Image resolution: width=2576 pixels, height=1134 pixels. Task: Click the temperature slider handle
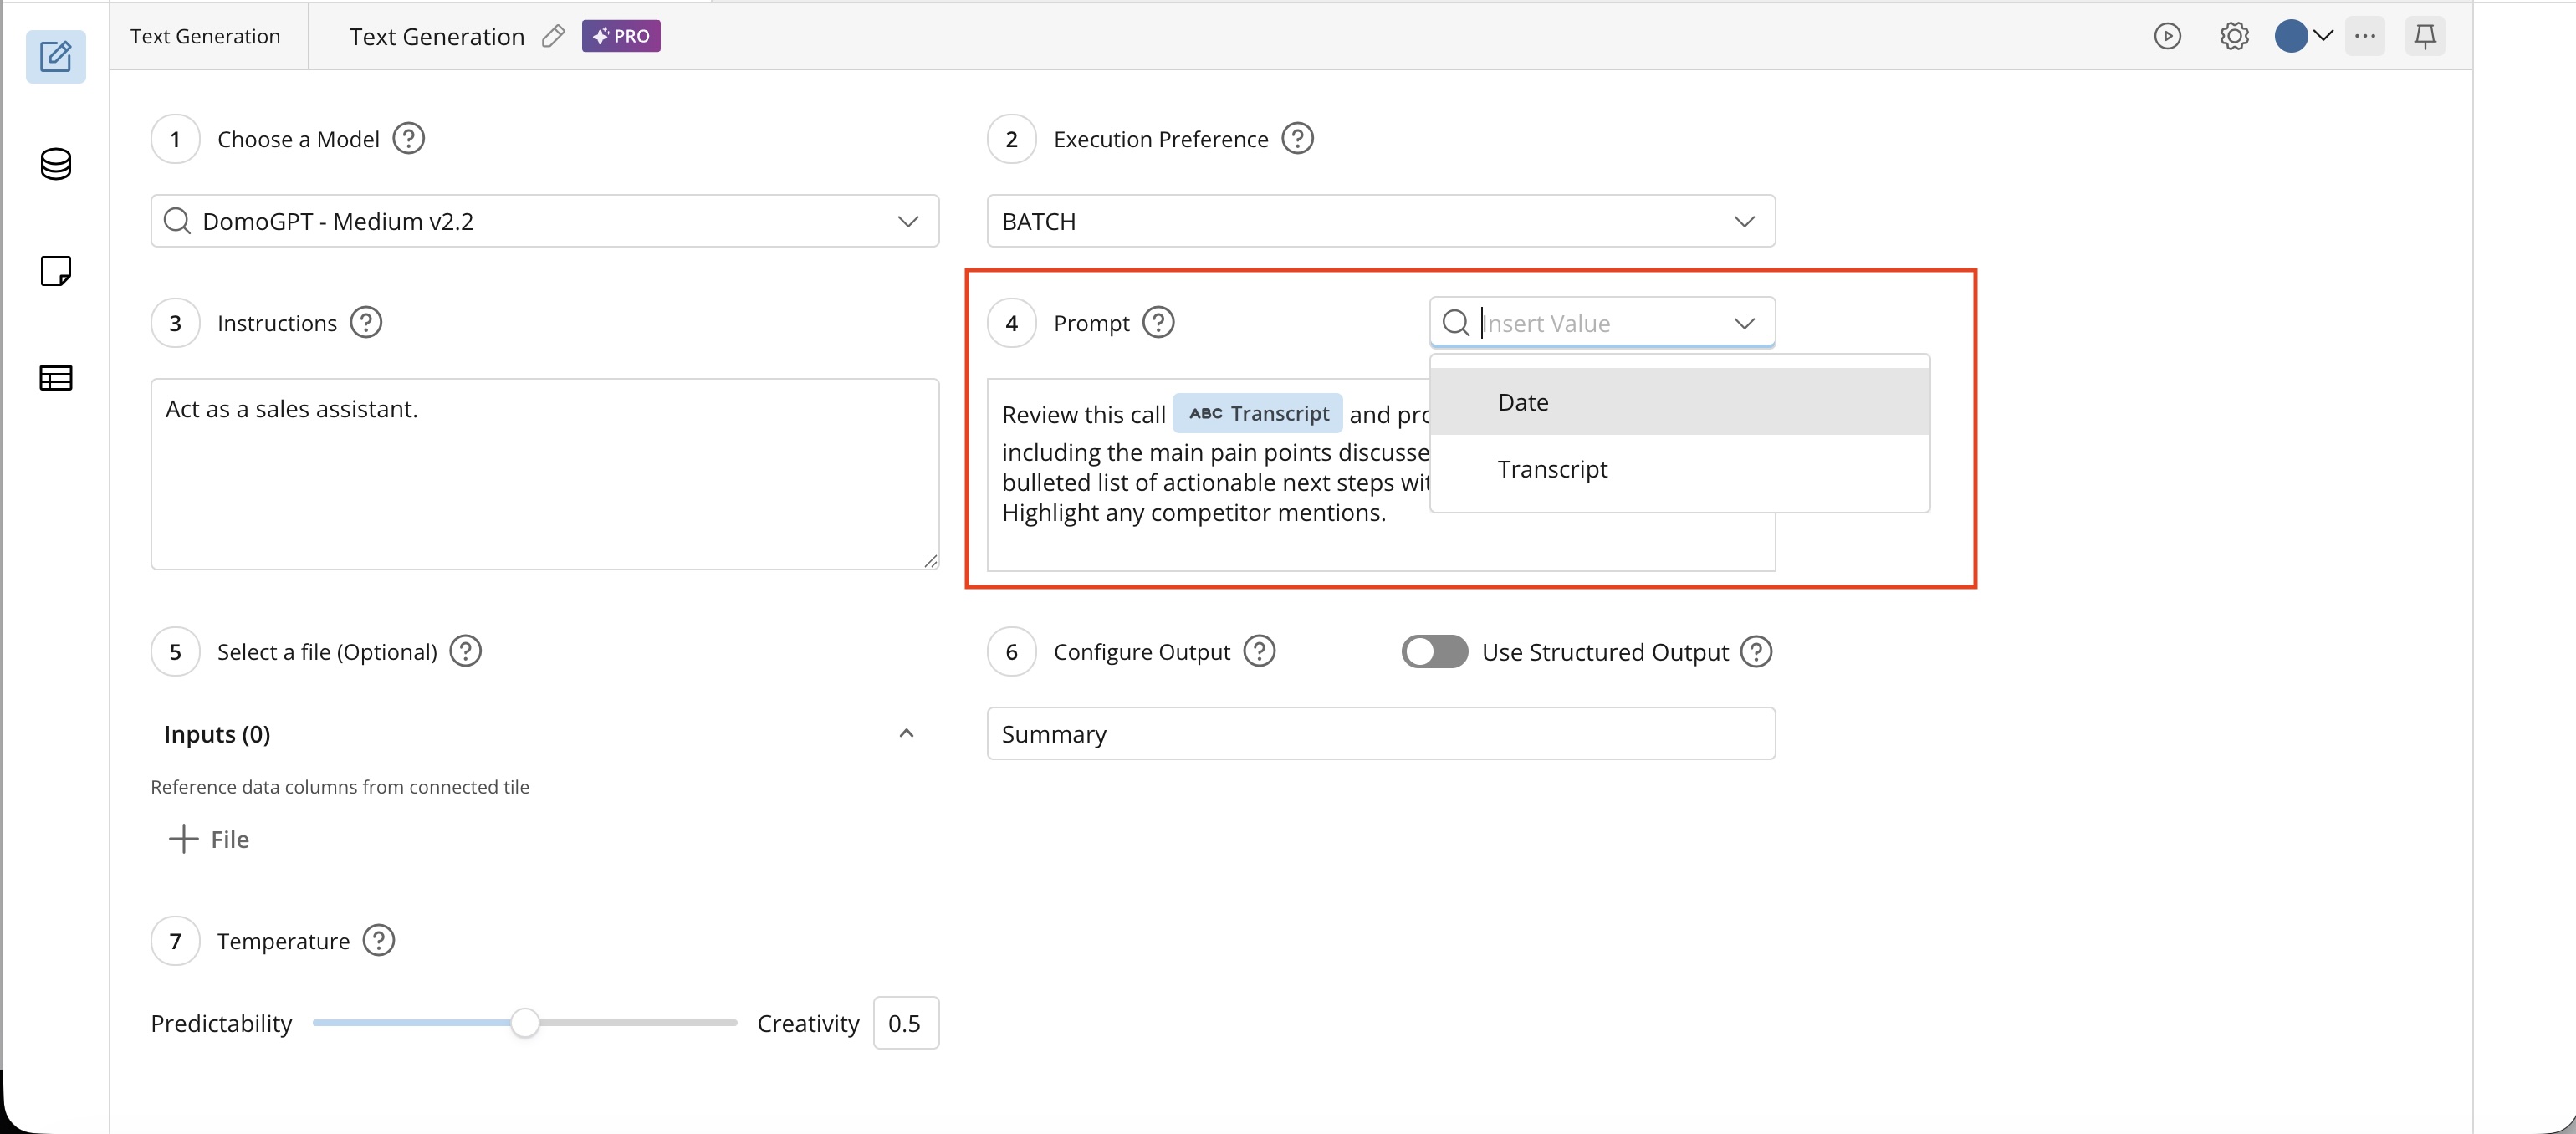[x=524, y=1023]
